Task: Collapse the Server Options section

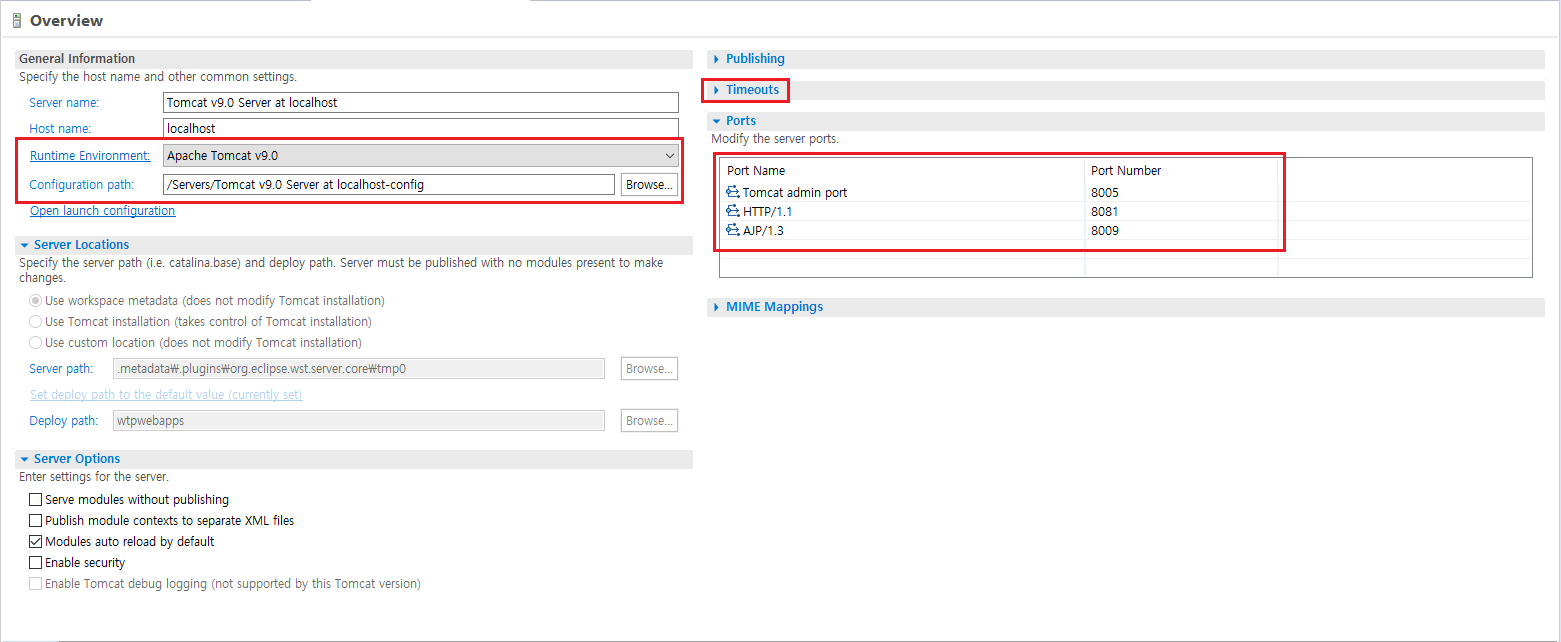Action: click(x=24, y=459)
